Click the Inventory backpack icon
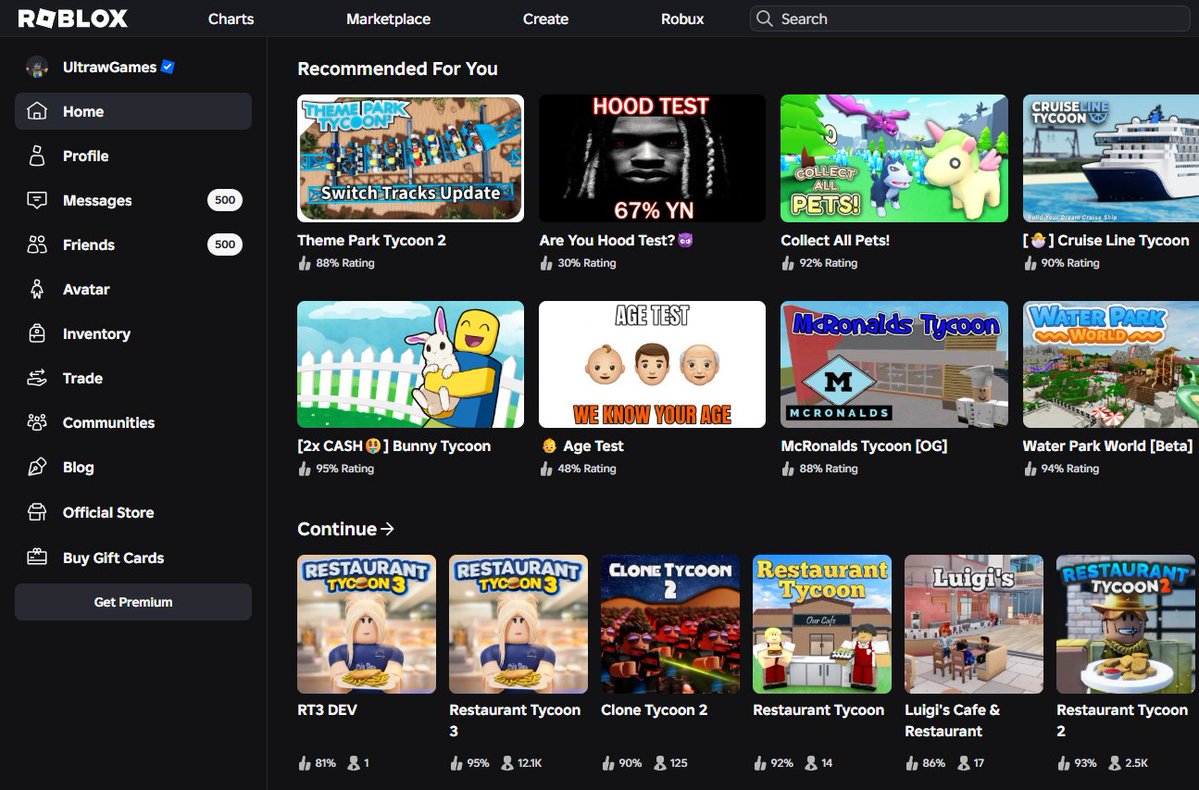The height and width of the screenshot is (790, 1199). pyautogui.click(x=37, y=333)
